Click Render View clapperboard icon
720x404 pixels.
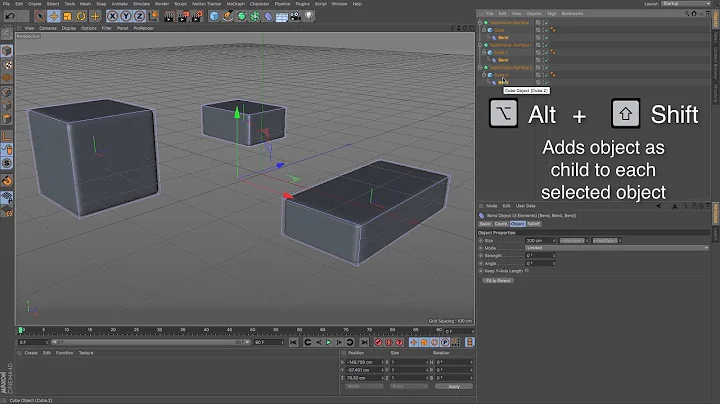pos(169,17)
